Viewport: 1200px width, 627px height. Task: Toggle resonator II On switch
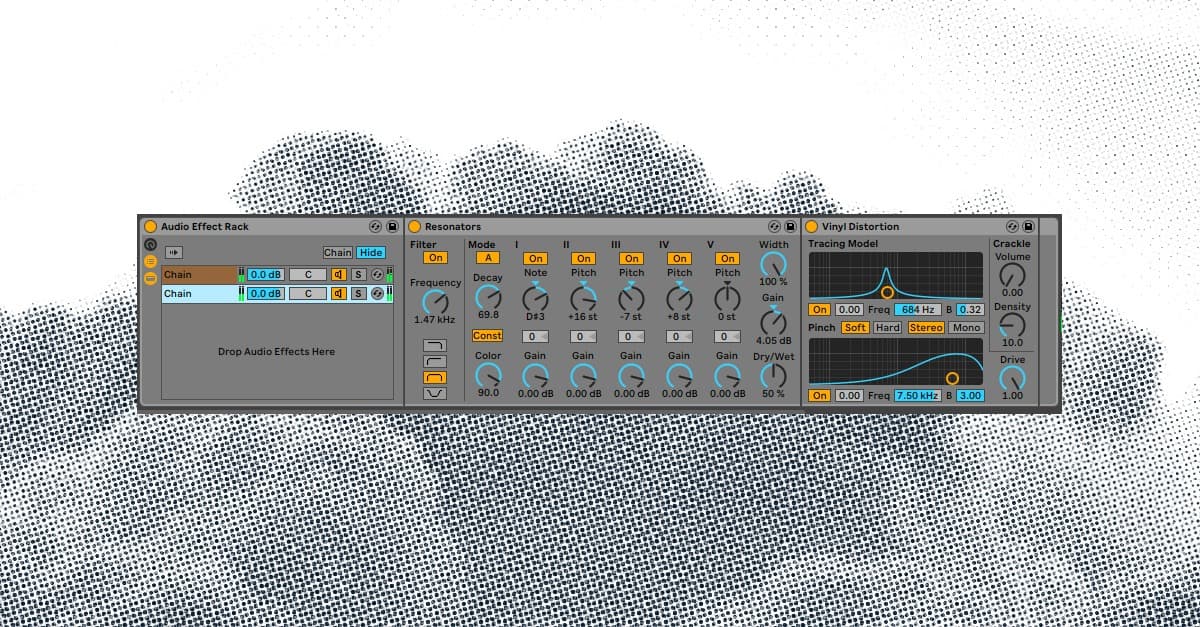[584, 258]
